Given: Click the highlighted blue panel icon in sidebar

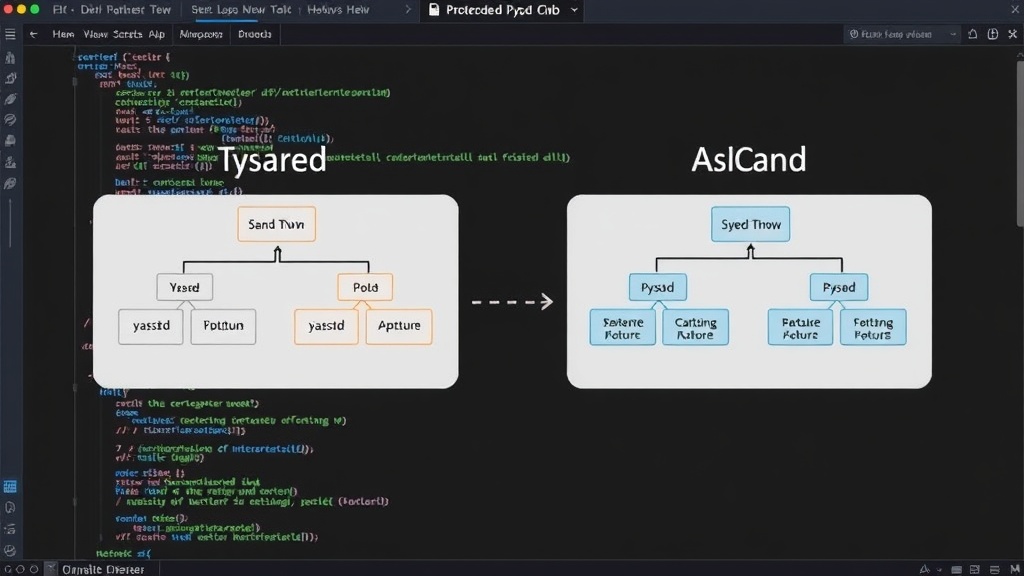Looking at the screenshot, I should tap(10, 487).
